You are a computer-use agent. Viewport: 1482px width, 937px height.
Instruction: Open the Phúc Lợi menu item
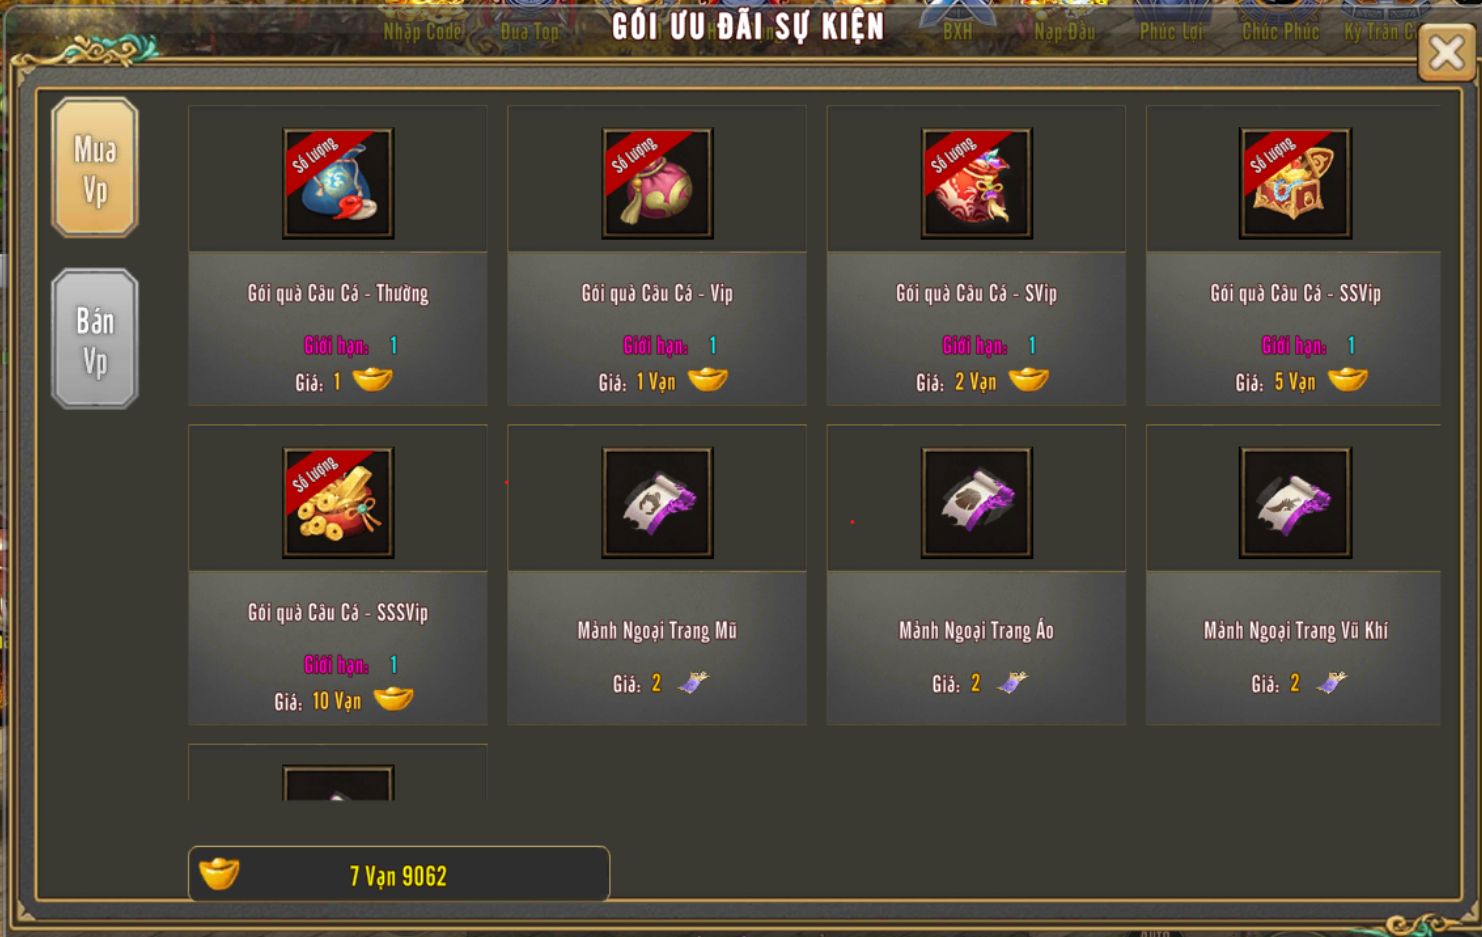(1171, 32)
